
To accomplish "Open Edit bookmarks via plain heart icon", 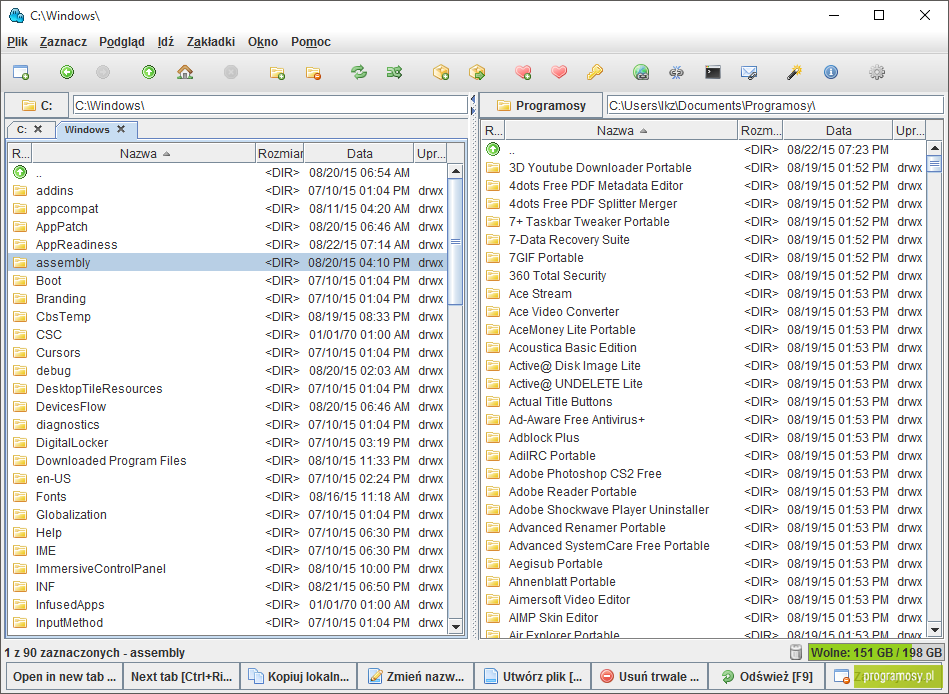I will 559,73.
